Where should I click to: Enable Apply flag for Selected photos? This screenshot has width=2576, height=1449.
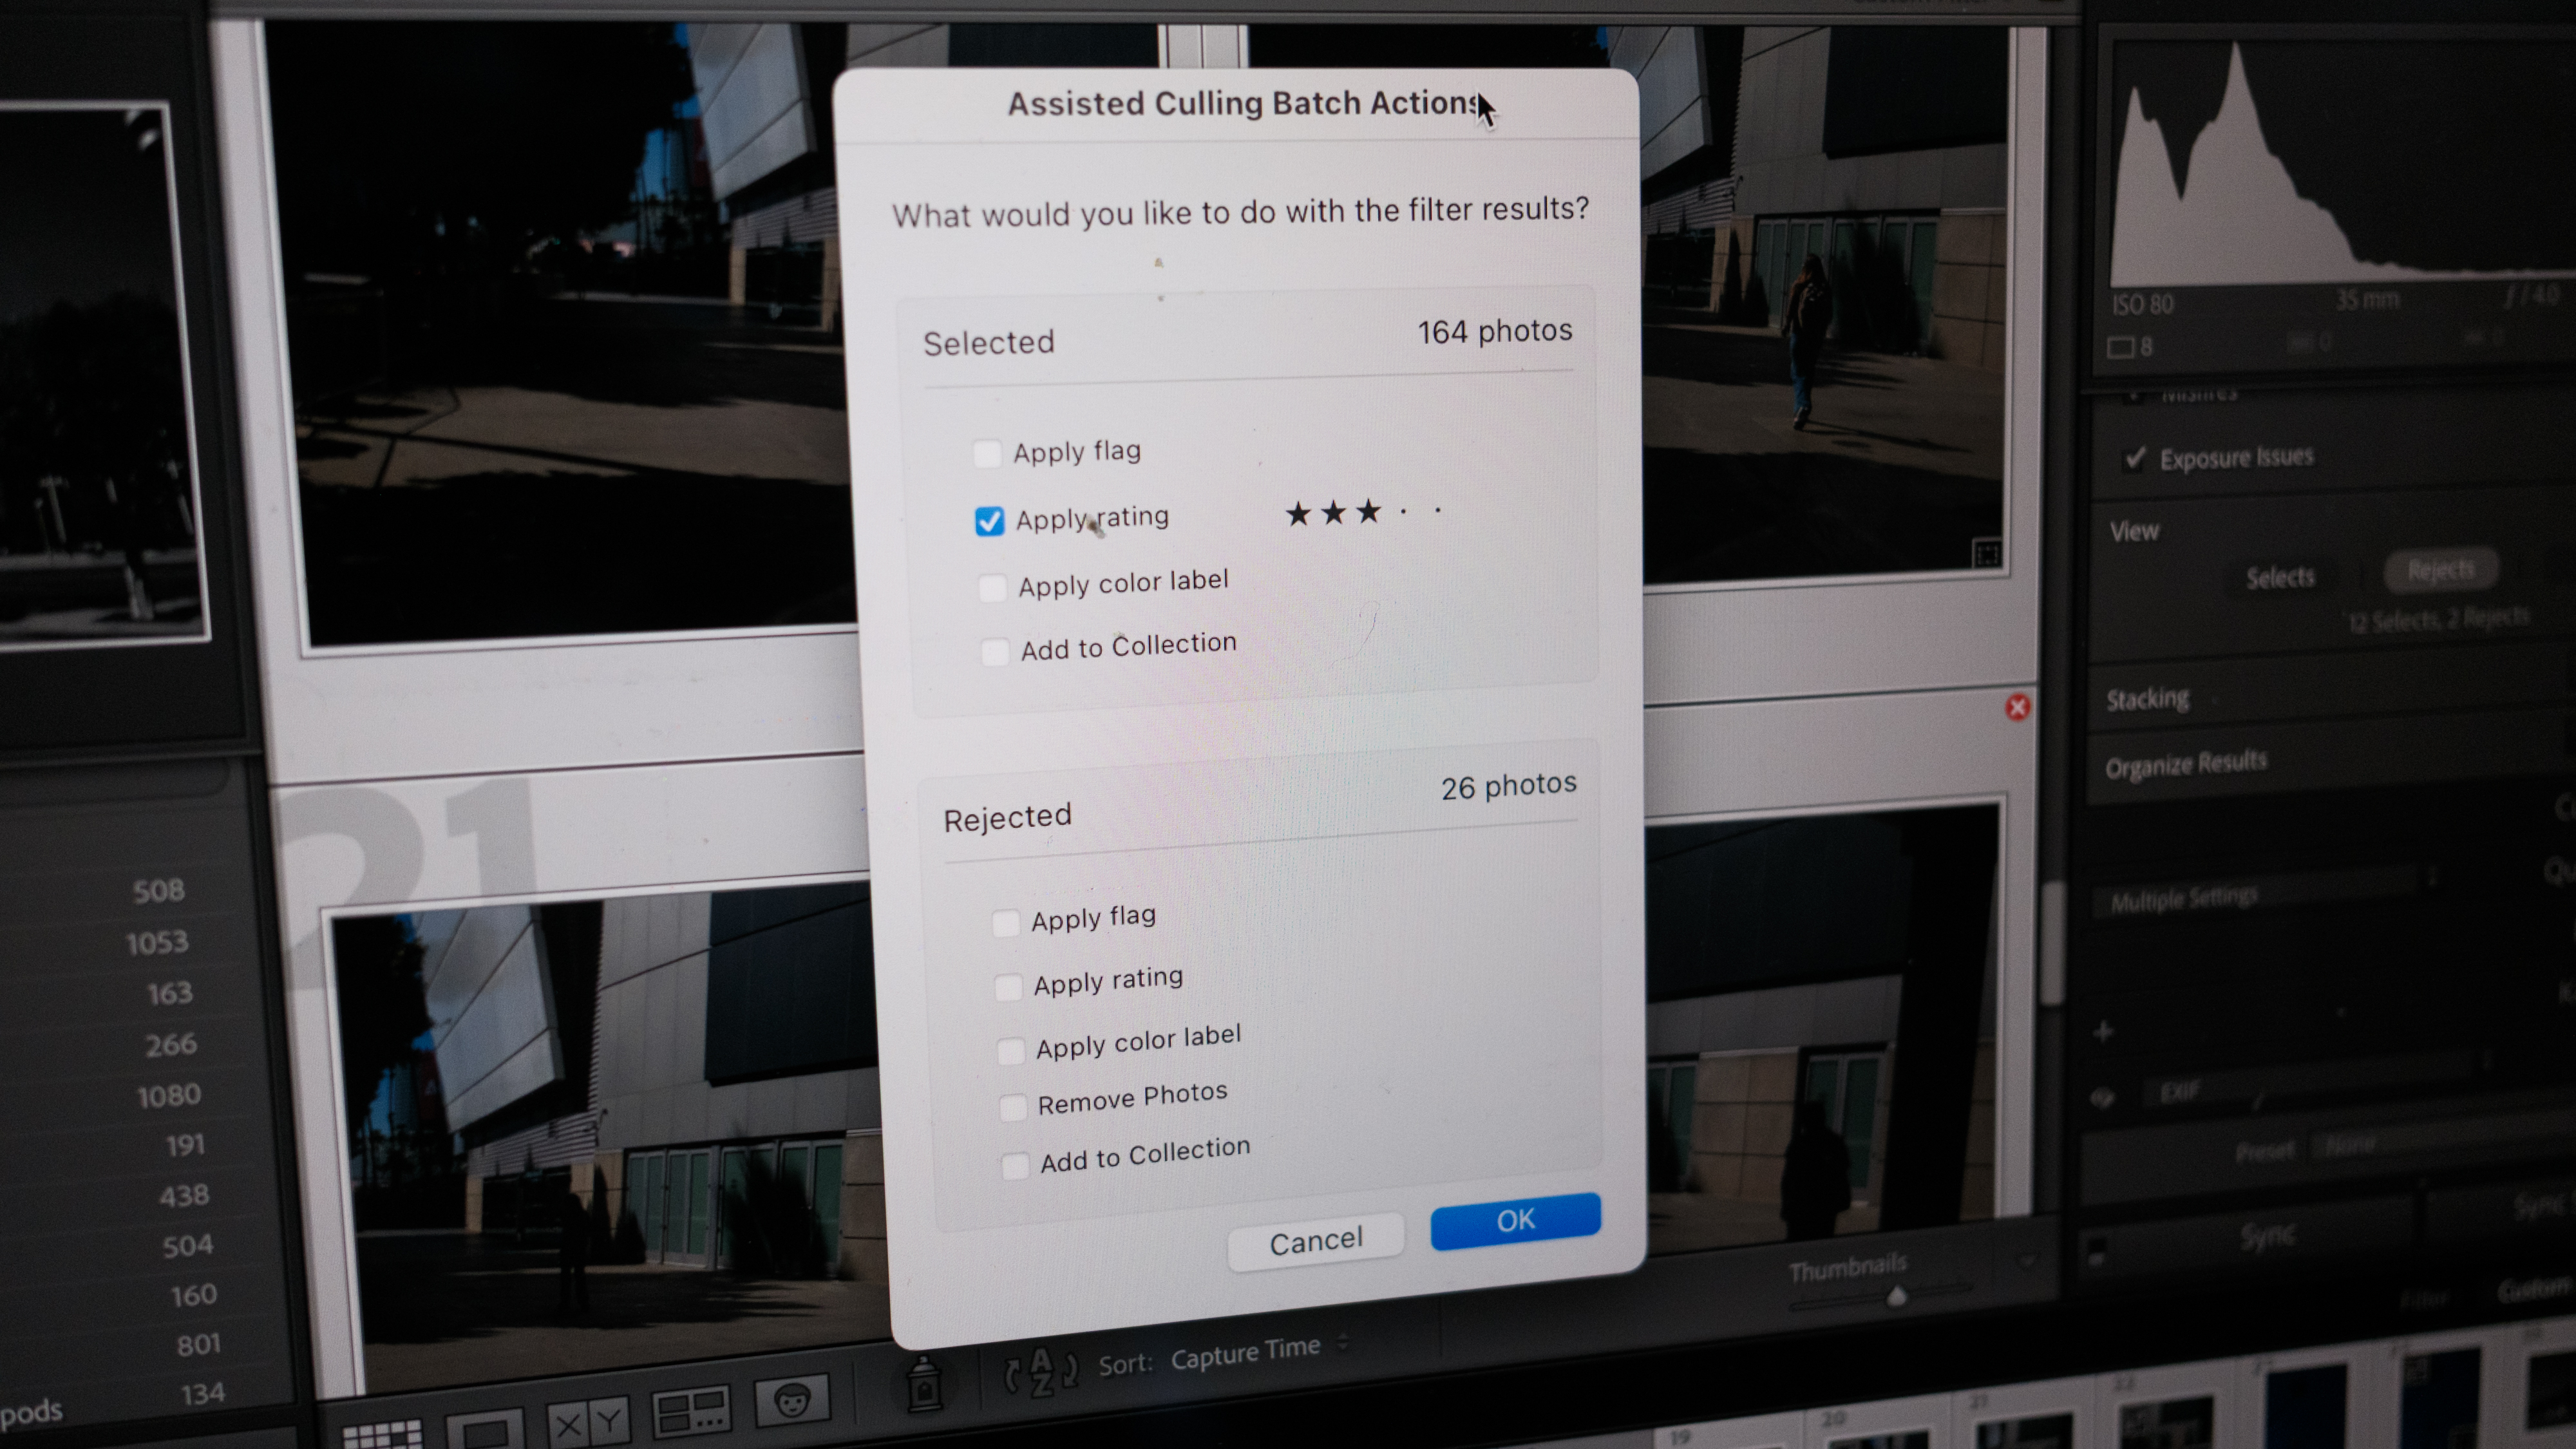click(x=987, y=453)
